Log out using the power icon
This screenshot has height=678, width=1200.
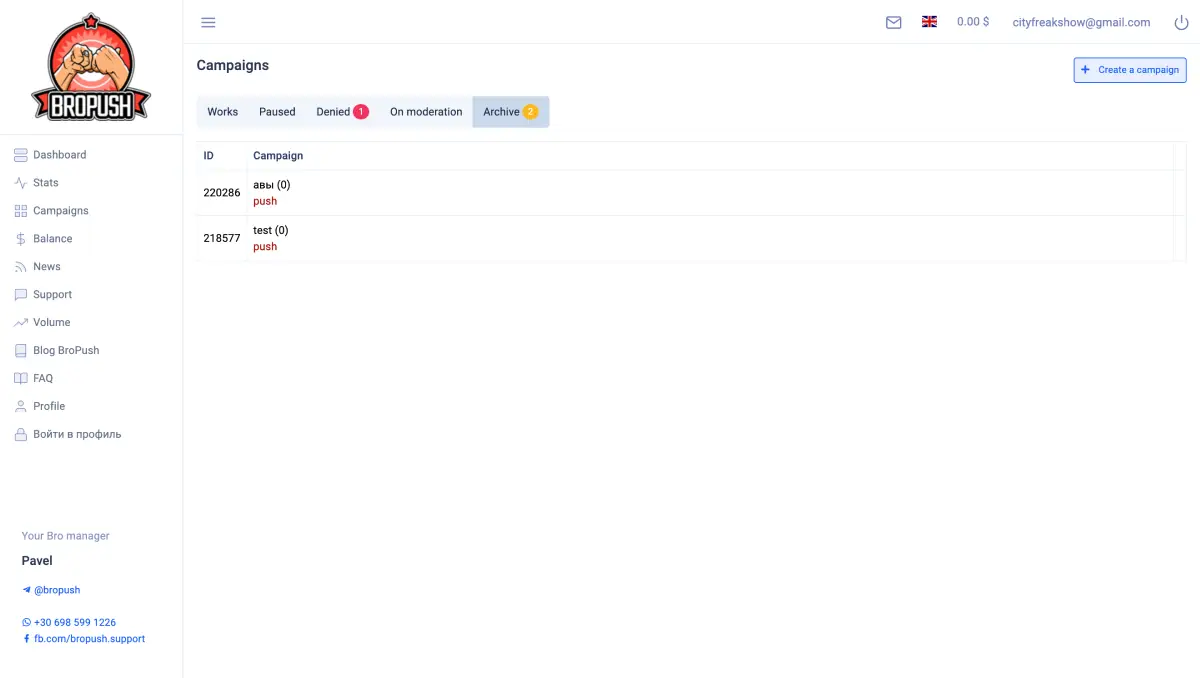click(x=1181, y=22)
